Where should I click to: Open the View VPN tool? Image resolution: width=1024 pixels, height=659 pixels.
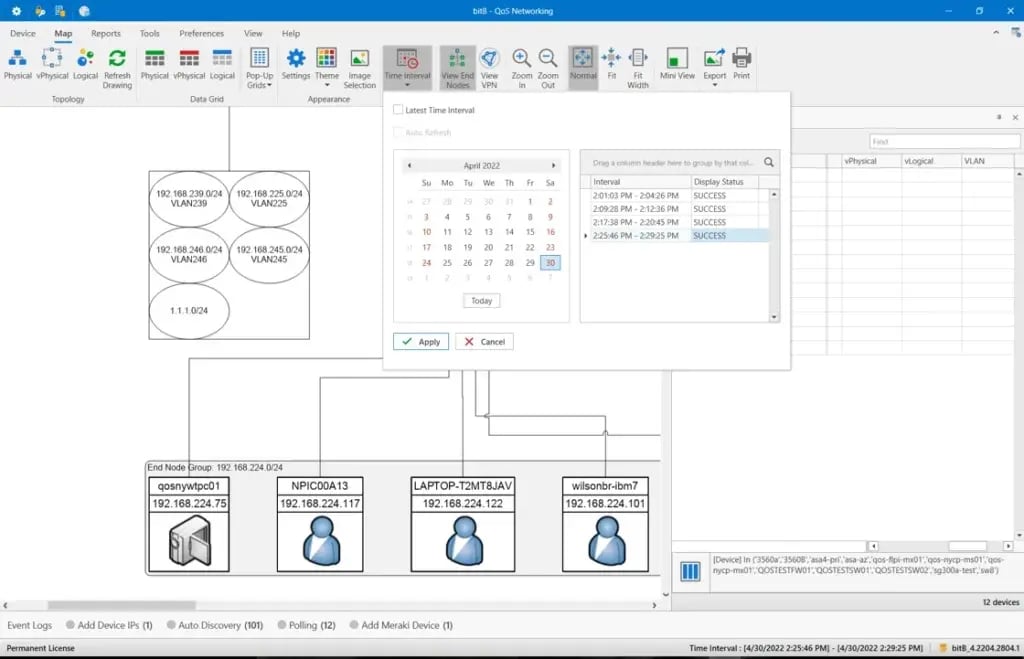pos(489,60)
